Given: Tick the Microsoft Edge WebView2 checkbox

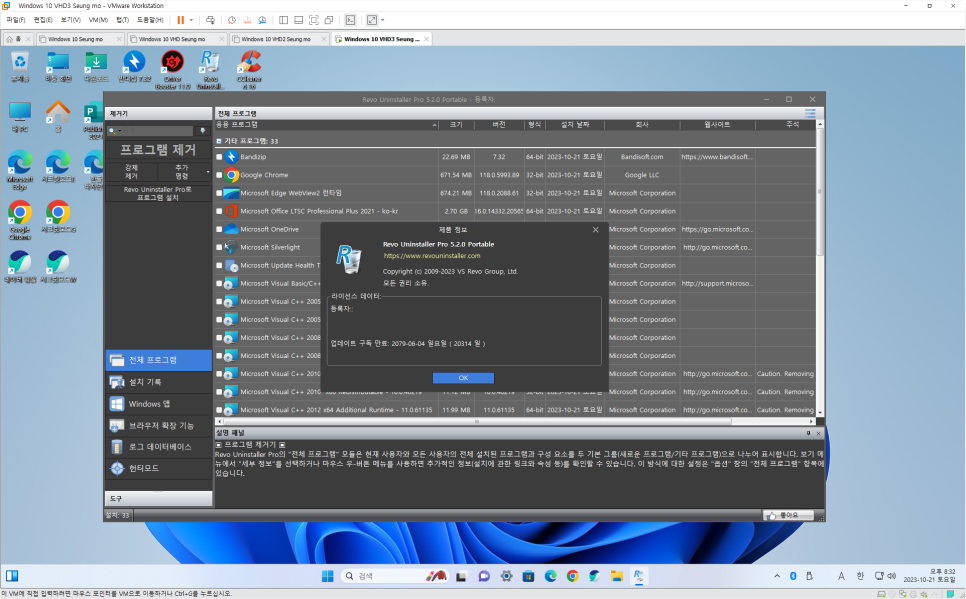Looking at the screenshot, I should tap(219, 193).
